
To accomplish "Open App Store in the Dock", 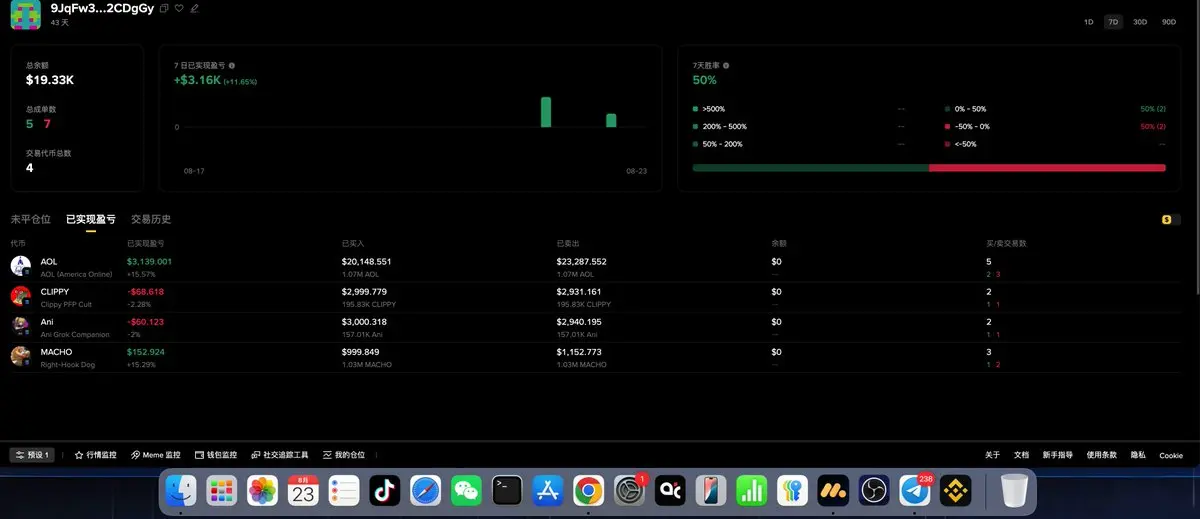I will click(x=548, y=490).
